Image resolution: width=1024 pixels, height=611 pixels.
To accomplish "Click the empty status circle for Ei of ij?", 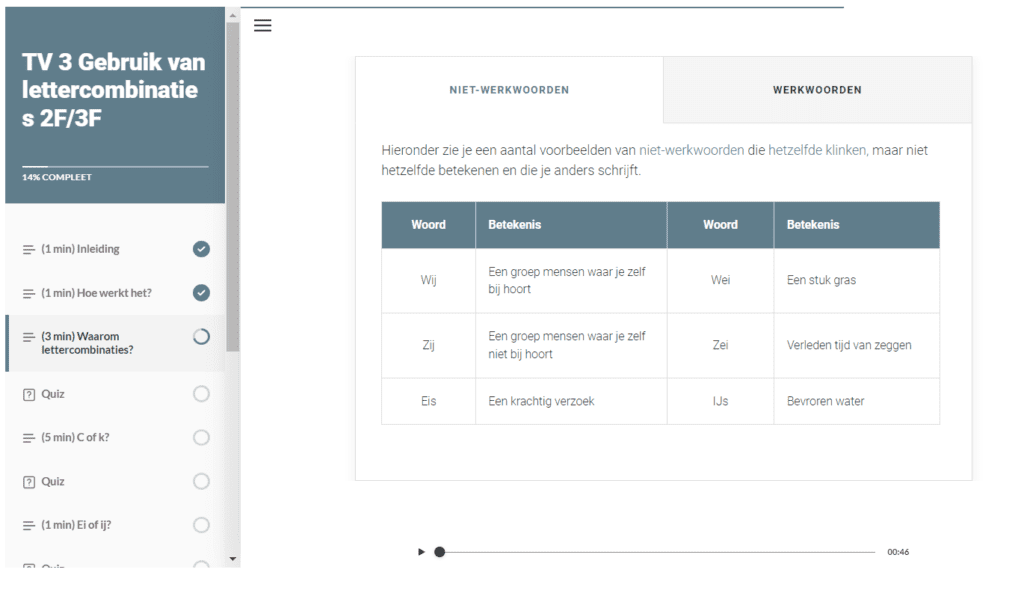I will pos(201,525).
